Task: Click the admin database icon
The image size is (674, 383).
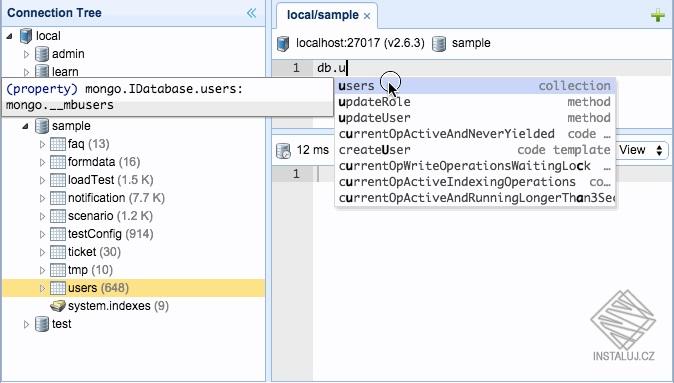Action: tap(42, 54)
